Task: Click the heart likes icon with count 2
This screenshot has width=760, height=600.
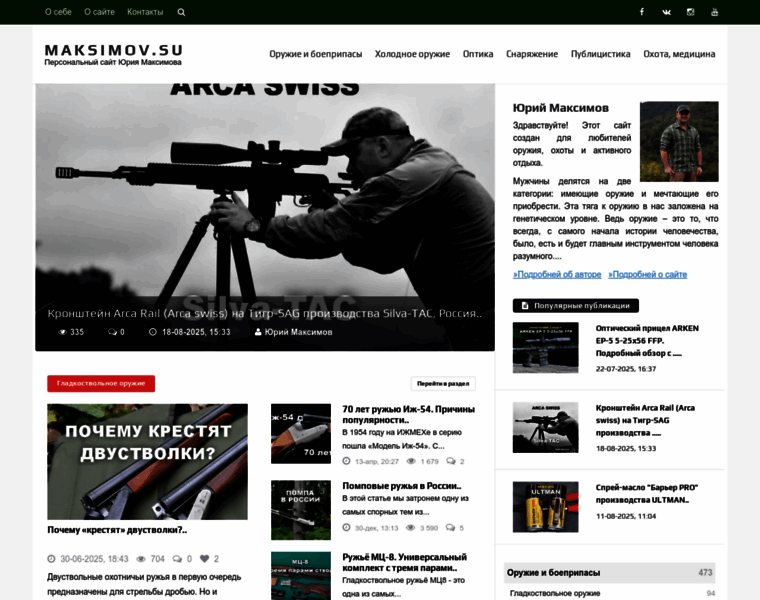Action: [x=205, y=559]
